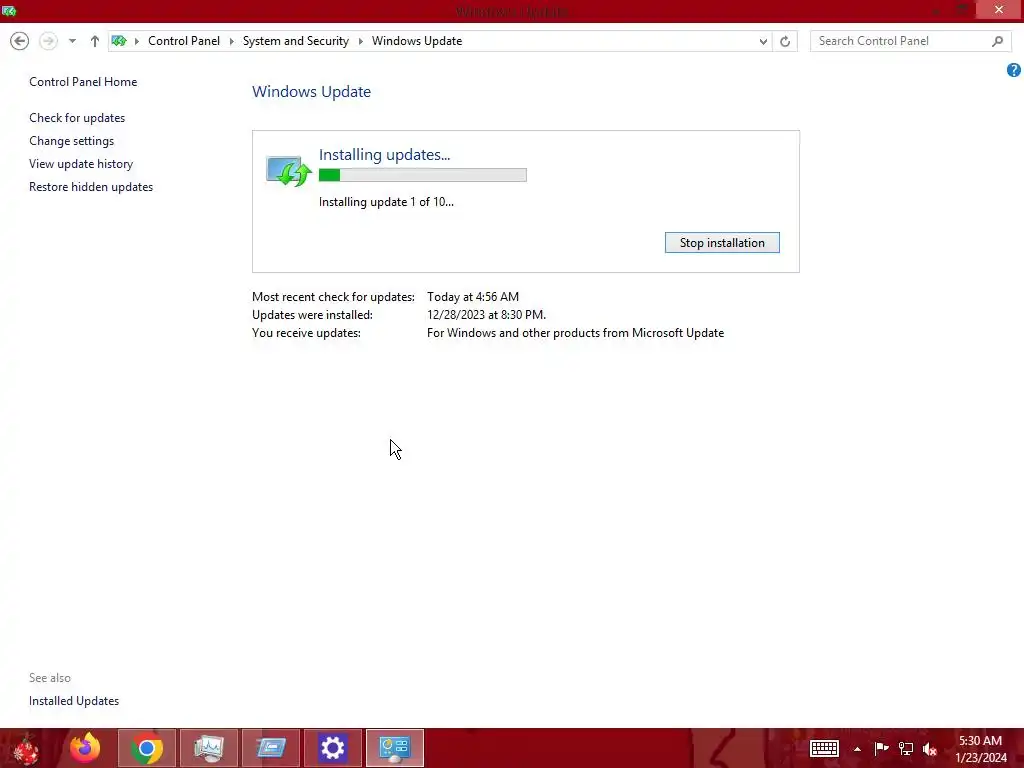The height and width of the screenshot is (768, 1024).
Task: Open the Control Panel breadcrumb
Action: click(x=184, y=41)
